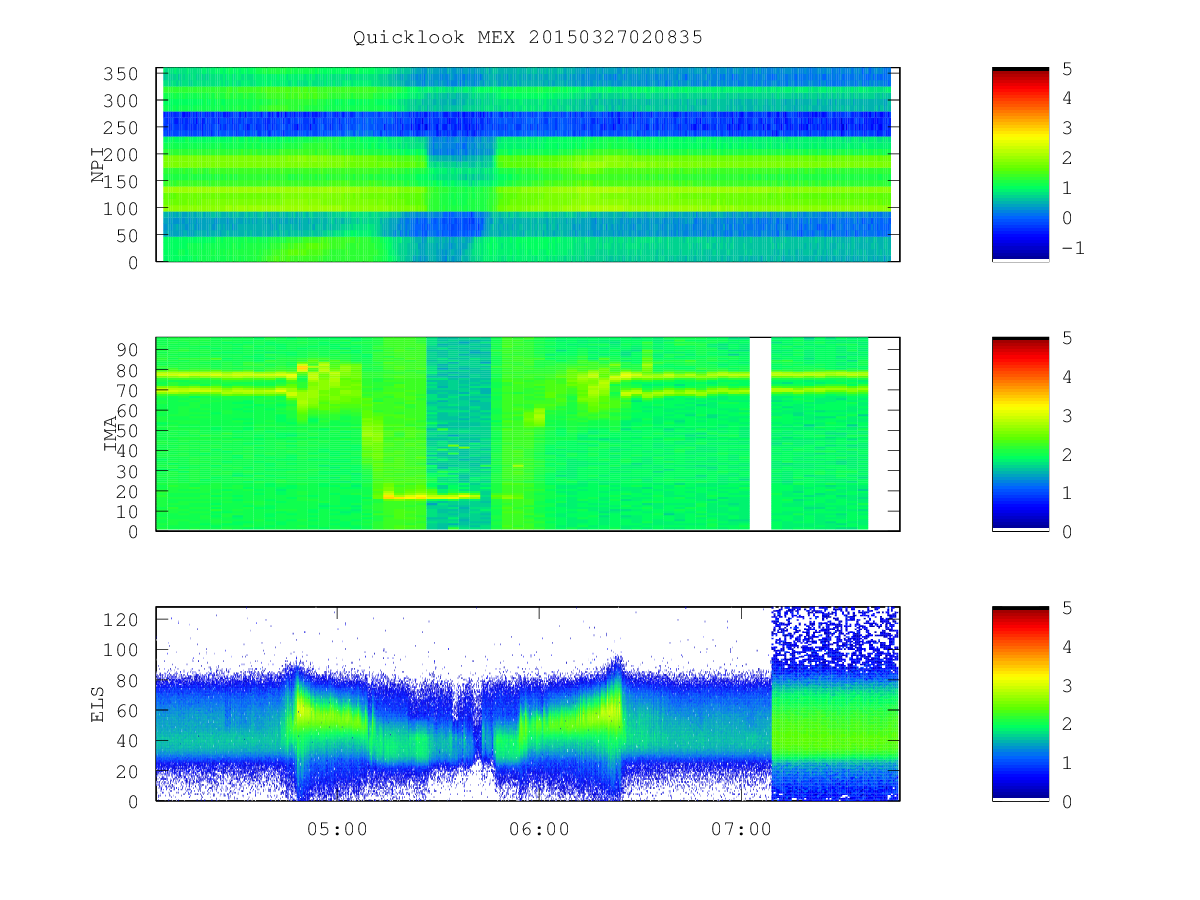The width and height of the screenshot is (1200, 900).
Task: Click the NPI axis label
Action: (98, 165)
